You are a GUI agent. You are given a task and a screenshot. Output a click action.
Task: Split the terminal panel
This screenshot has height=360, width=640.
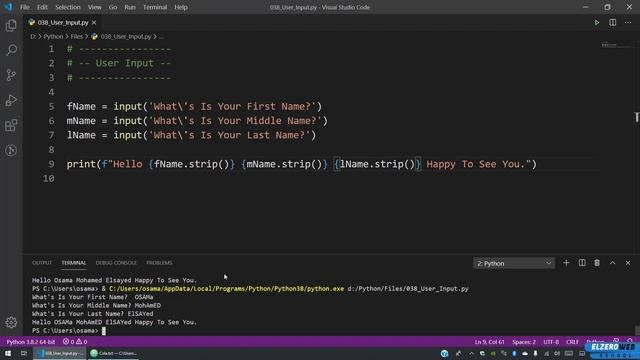click(x=582, y=263)
